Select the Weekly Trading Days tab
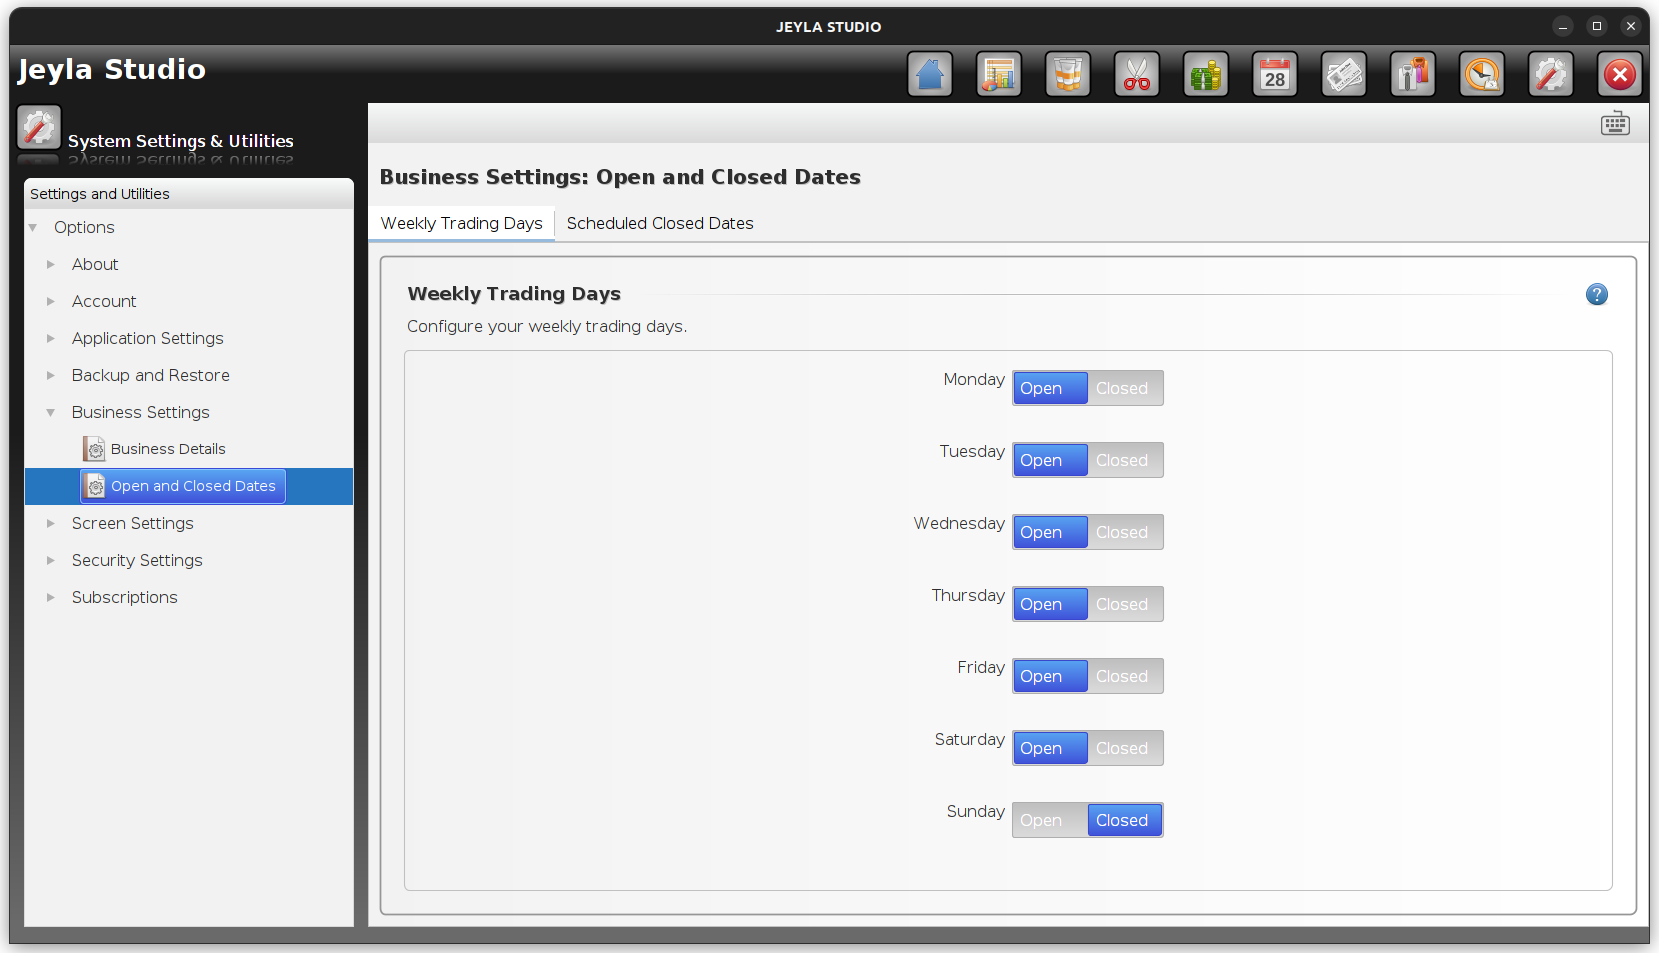1659x953 pixels. 461,223
